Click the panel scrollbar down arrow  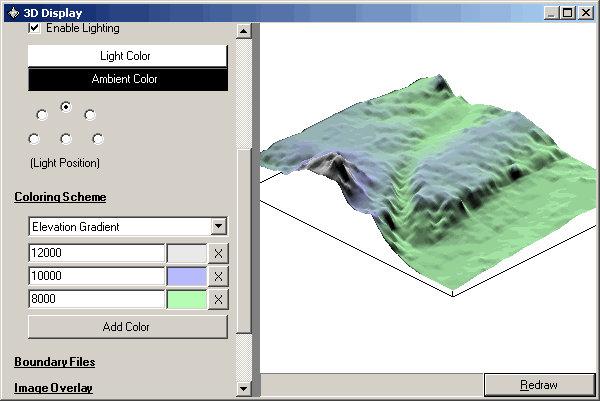(x=244, y=389)
